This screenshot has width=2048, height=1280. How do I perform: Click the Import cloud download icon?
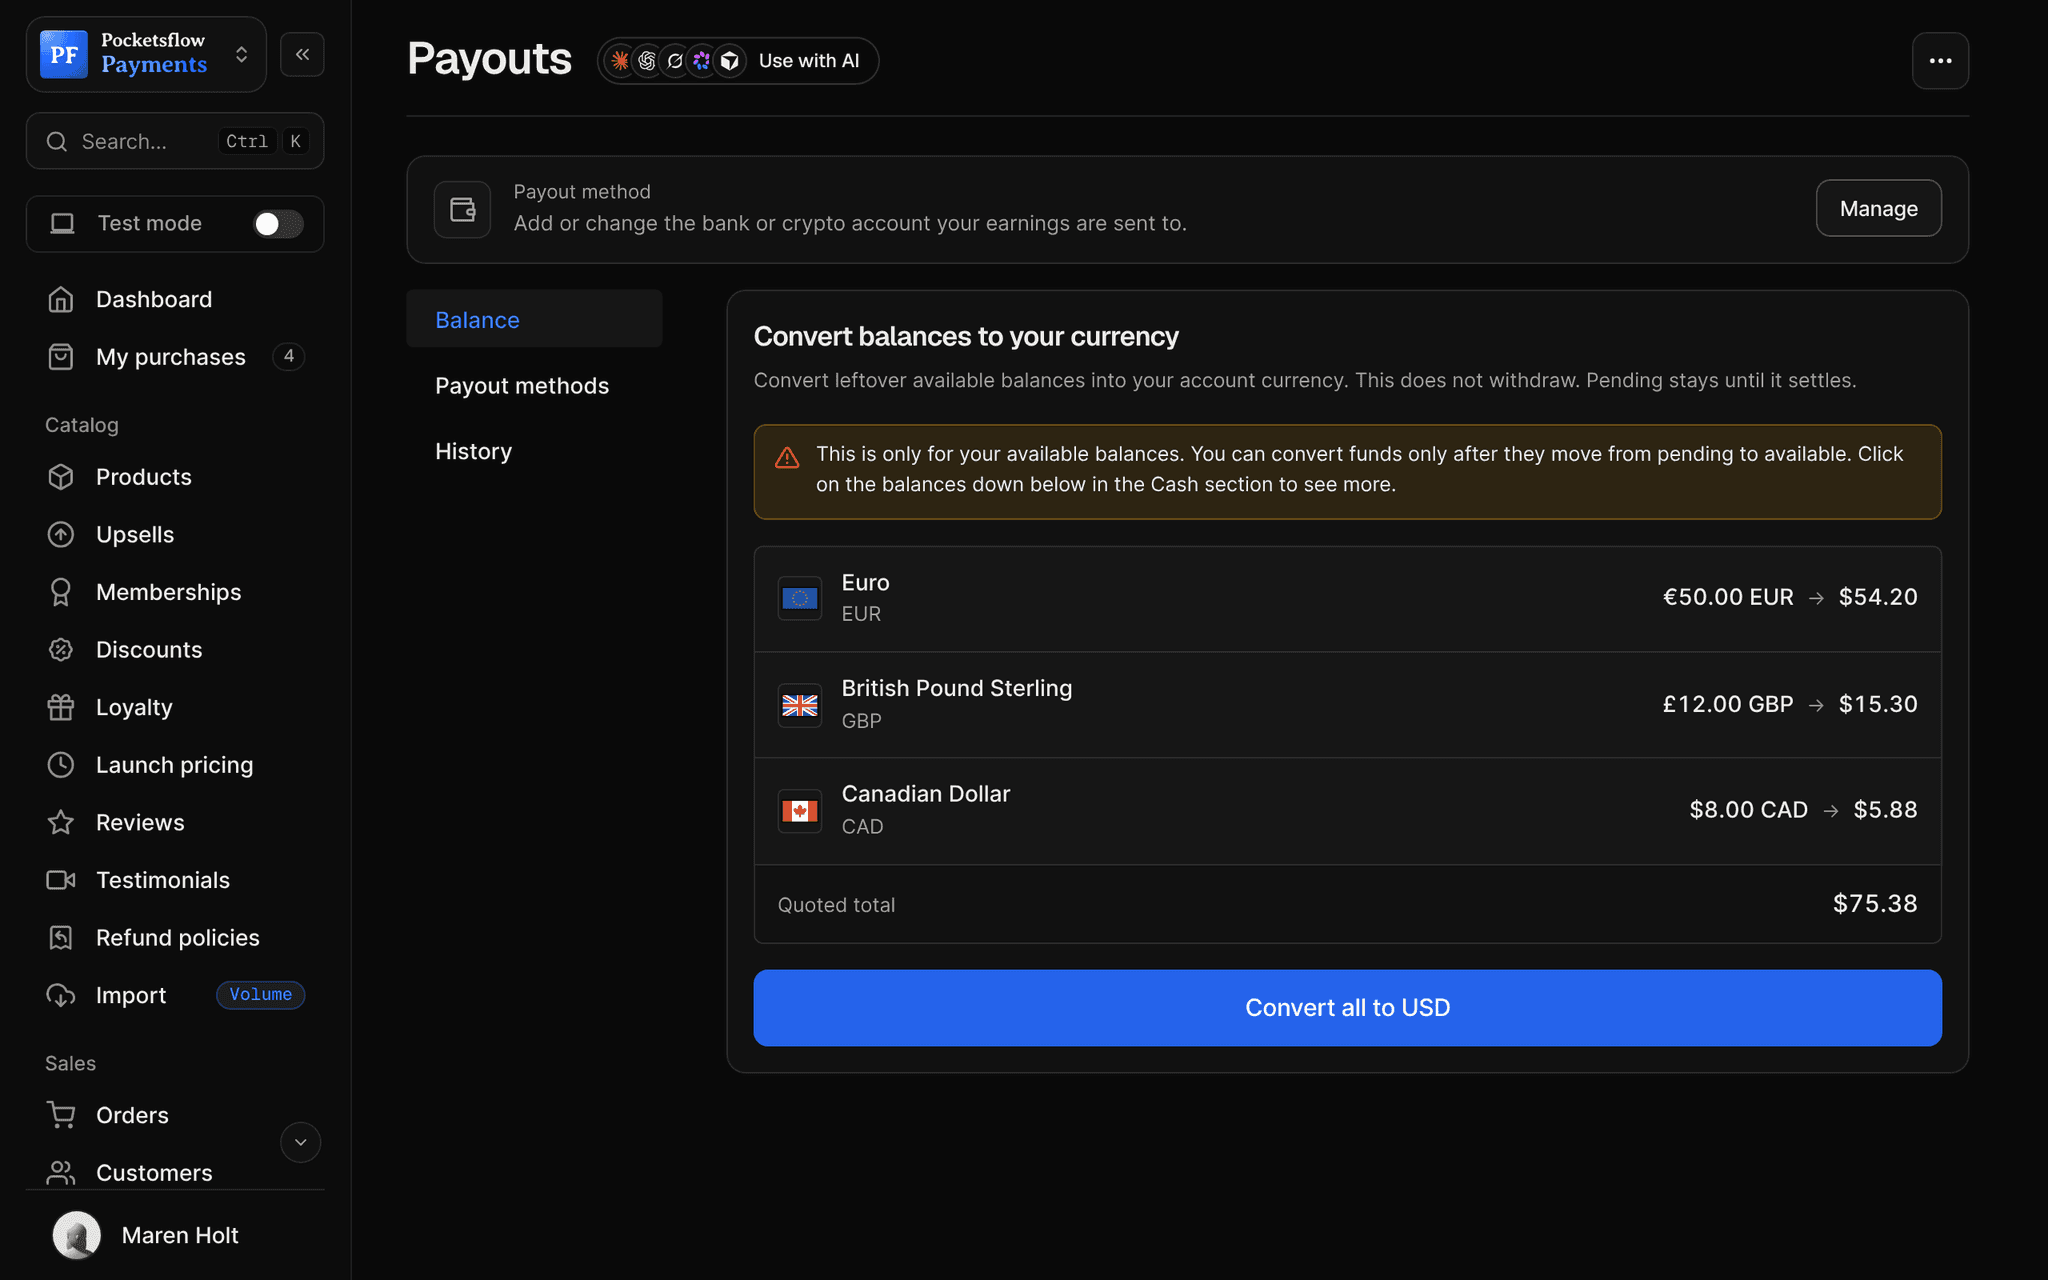pyautogui.click(x=61, y=995)
